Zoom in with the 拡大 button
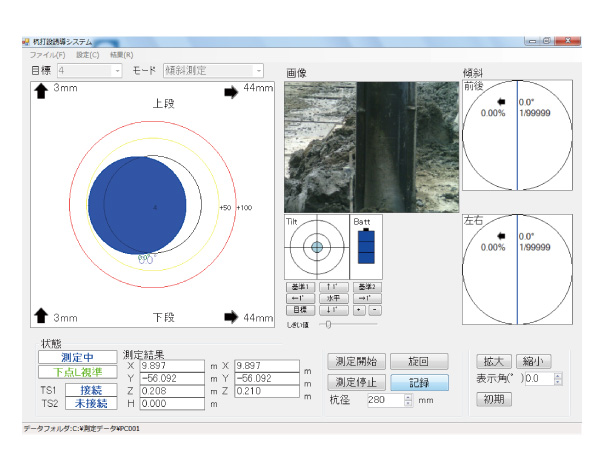 (x=494, y=361)
